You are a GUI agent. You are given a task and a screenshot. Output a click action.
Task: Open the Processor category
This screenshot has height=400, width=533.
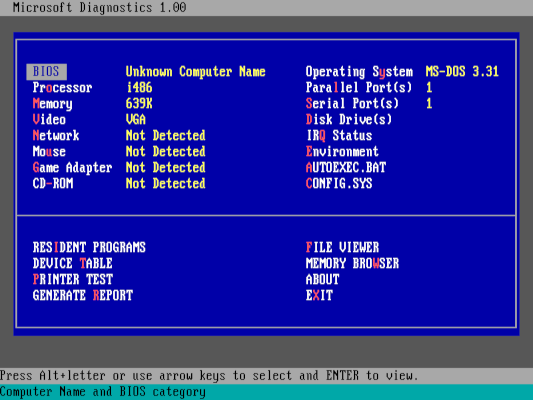point(63,88)
